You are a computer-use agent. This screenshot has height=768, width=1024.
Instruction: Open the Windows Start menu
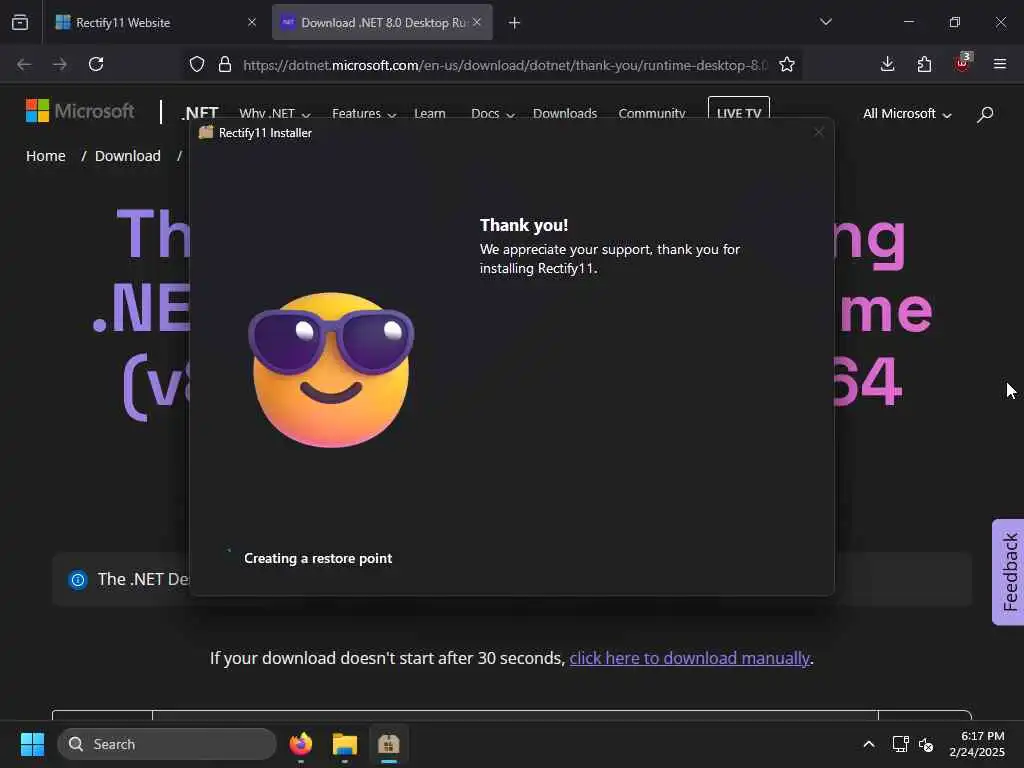[32, 744]
